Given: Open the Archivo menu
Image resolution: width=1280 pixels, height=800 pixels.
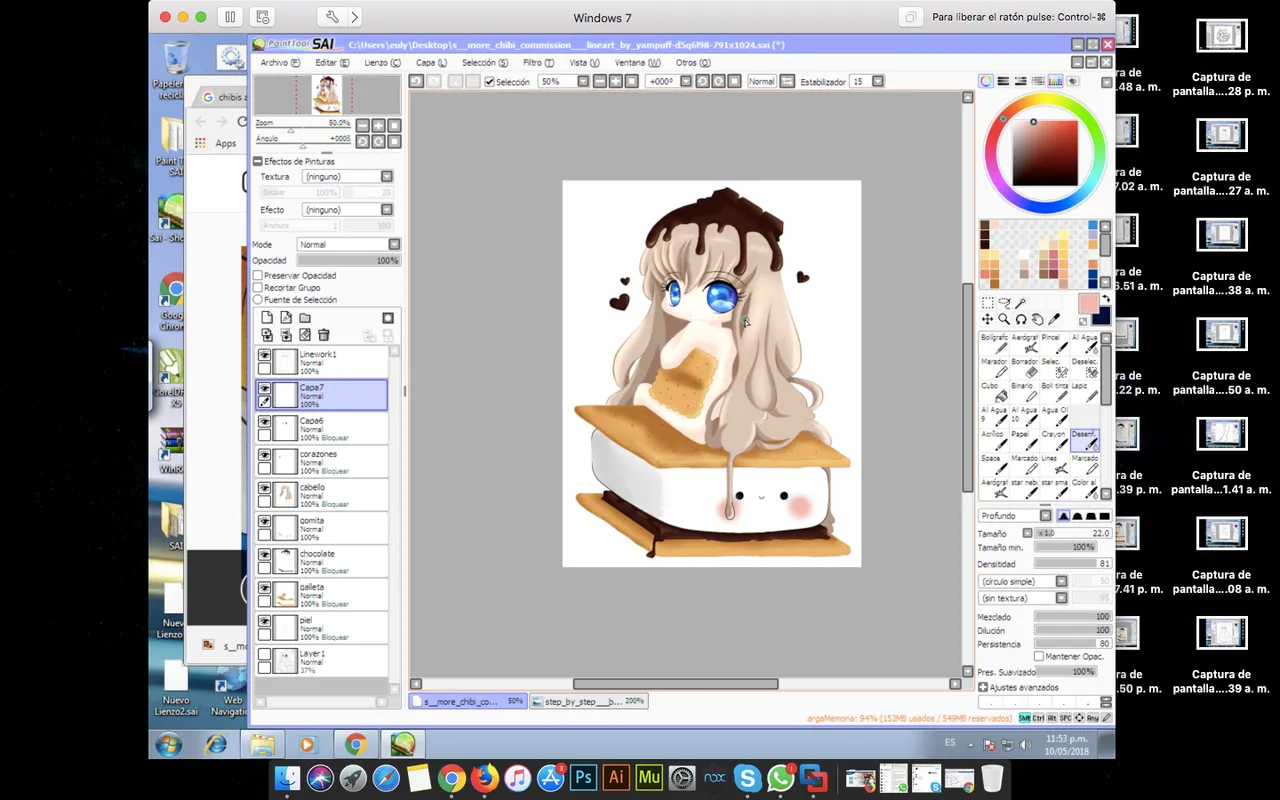Looking at the screenshot, I should pyautogui.click(x=280, y=62).
